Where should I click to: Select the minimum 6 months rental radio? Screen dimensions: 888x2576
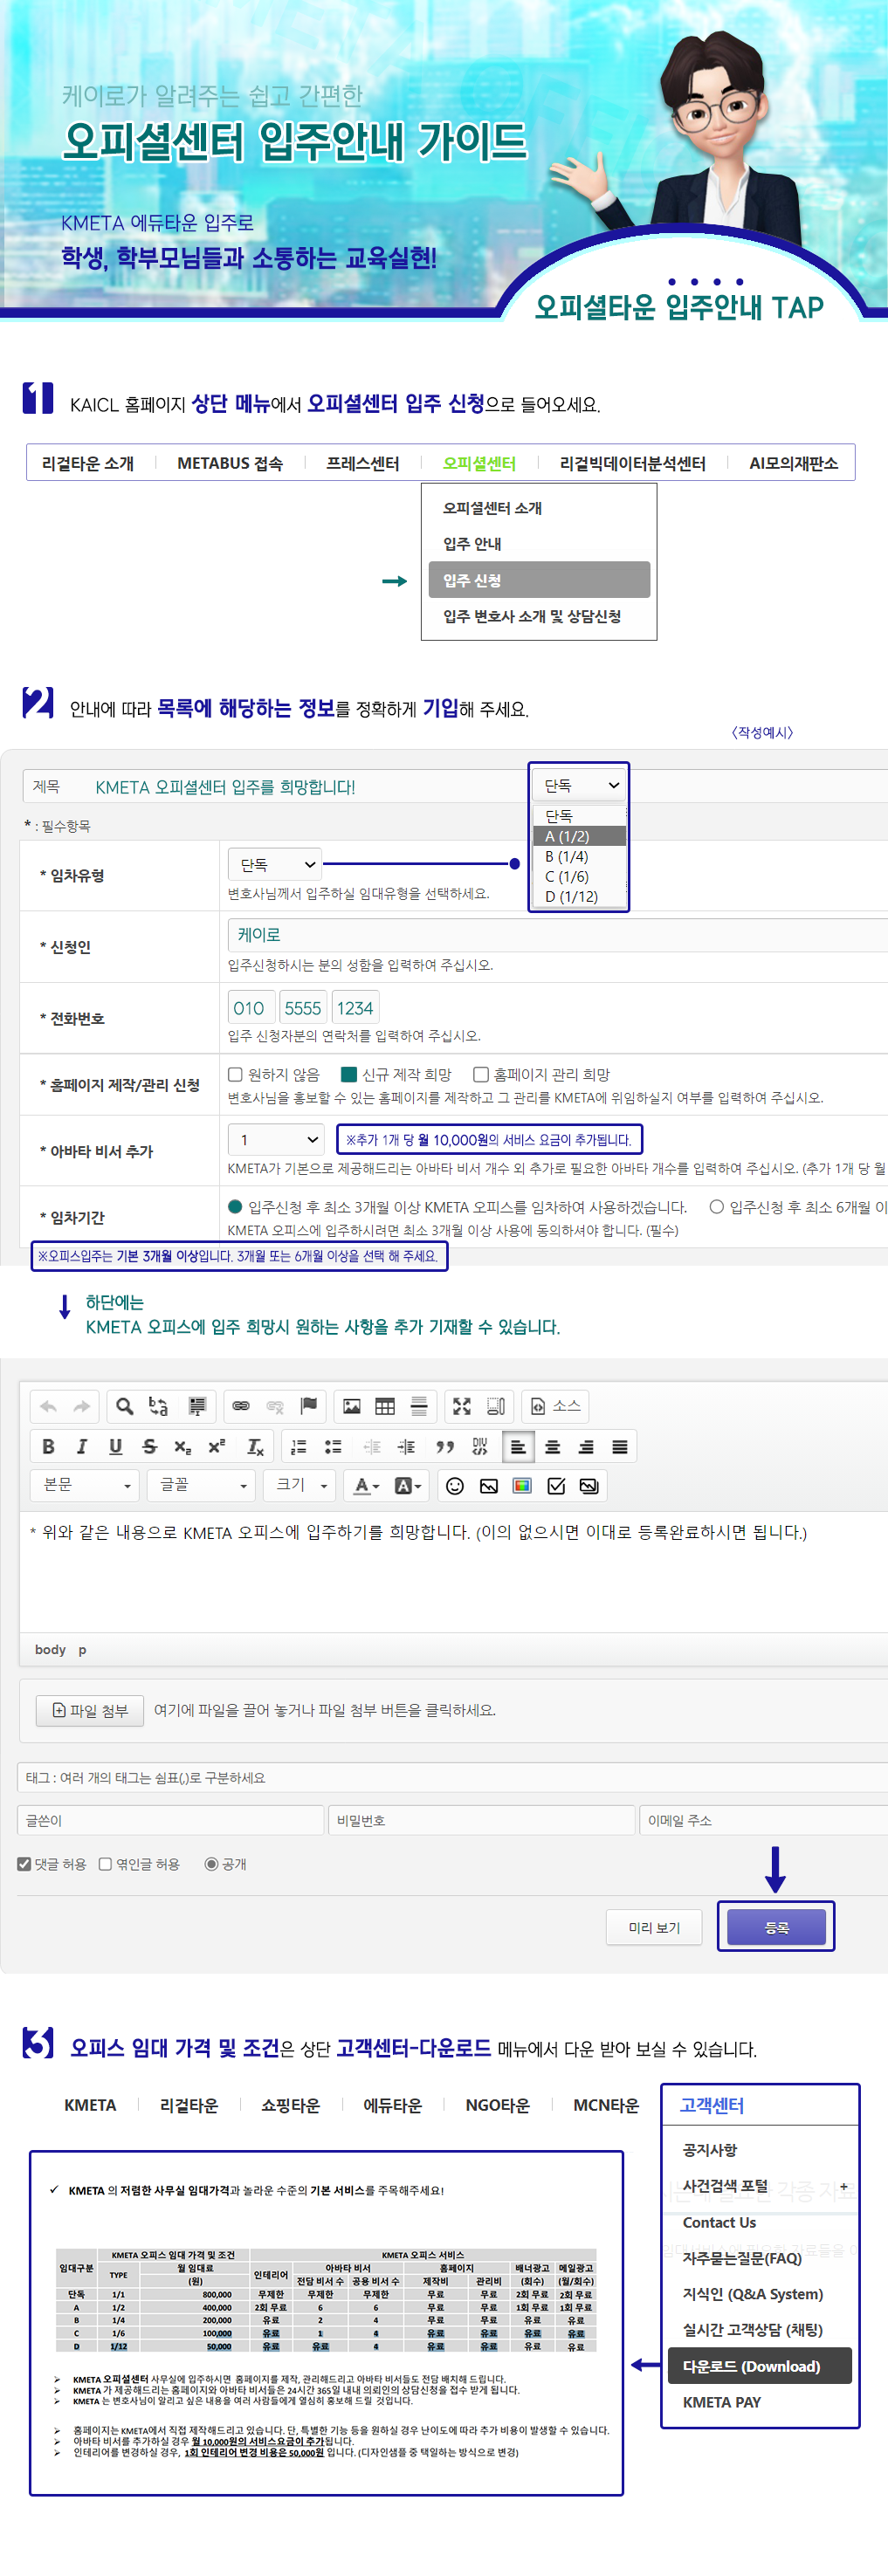[x=717, y=1206]
